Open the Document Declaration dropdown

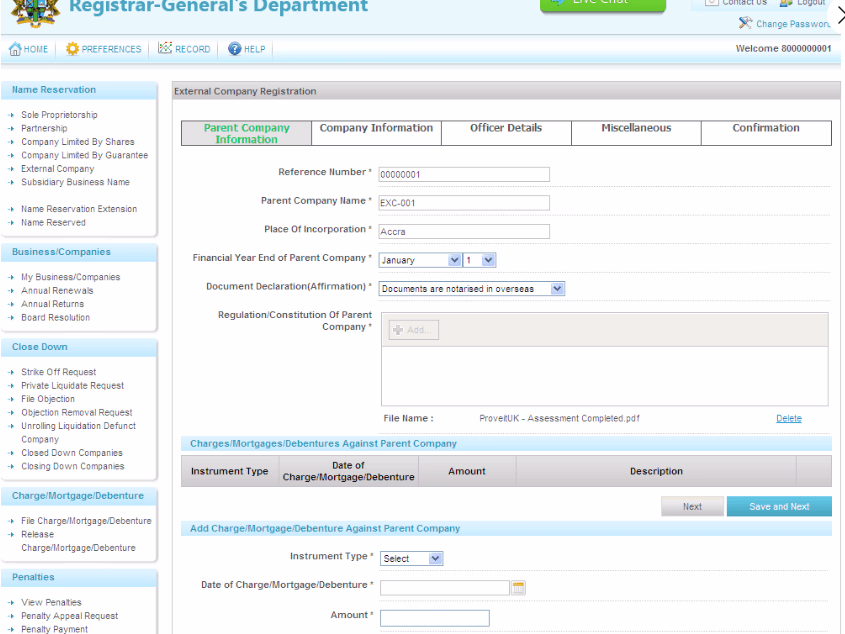[x=472, y=289]
